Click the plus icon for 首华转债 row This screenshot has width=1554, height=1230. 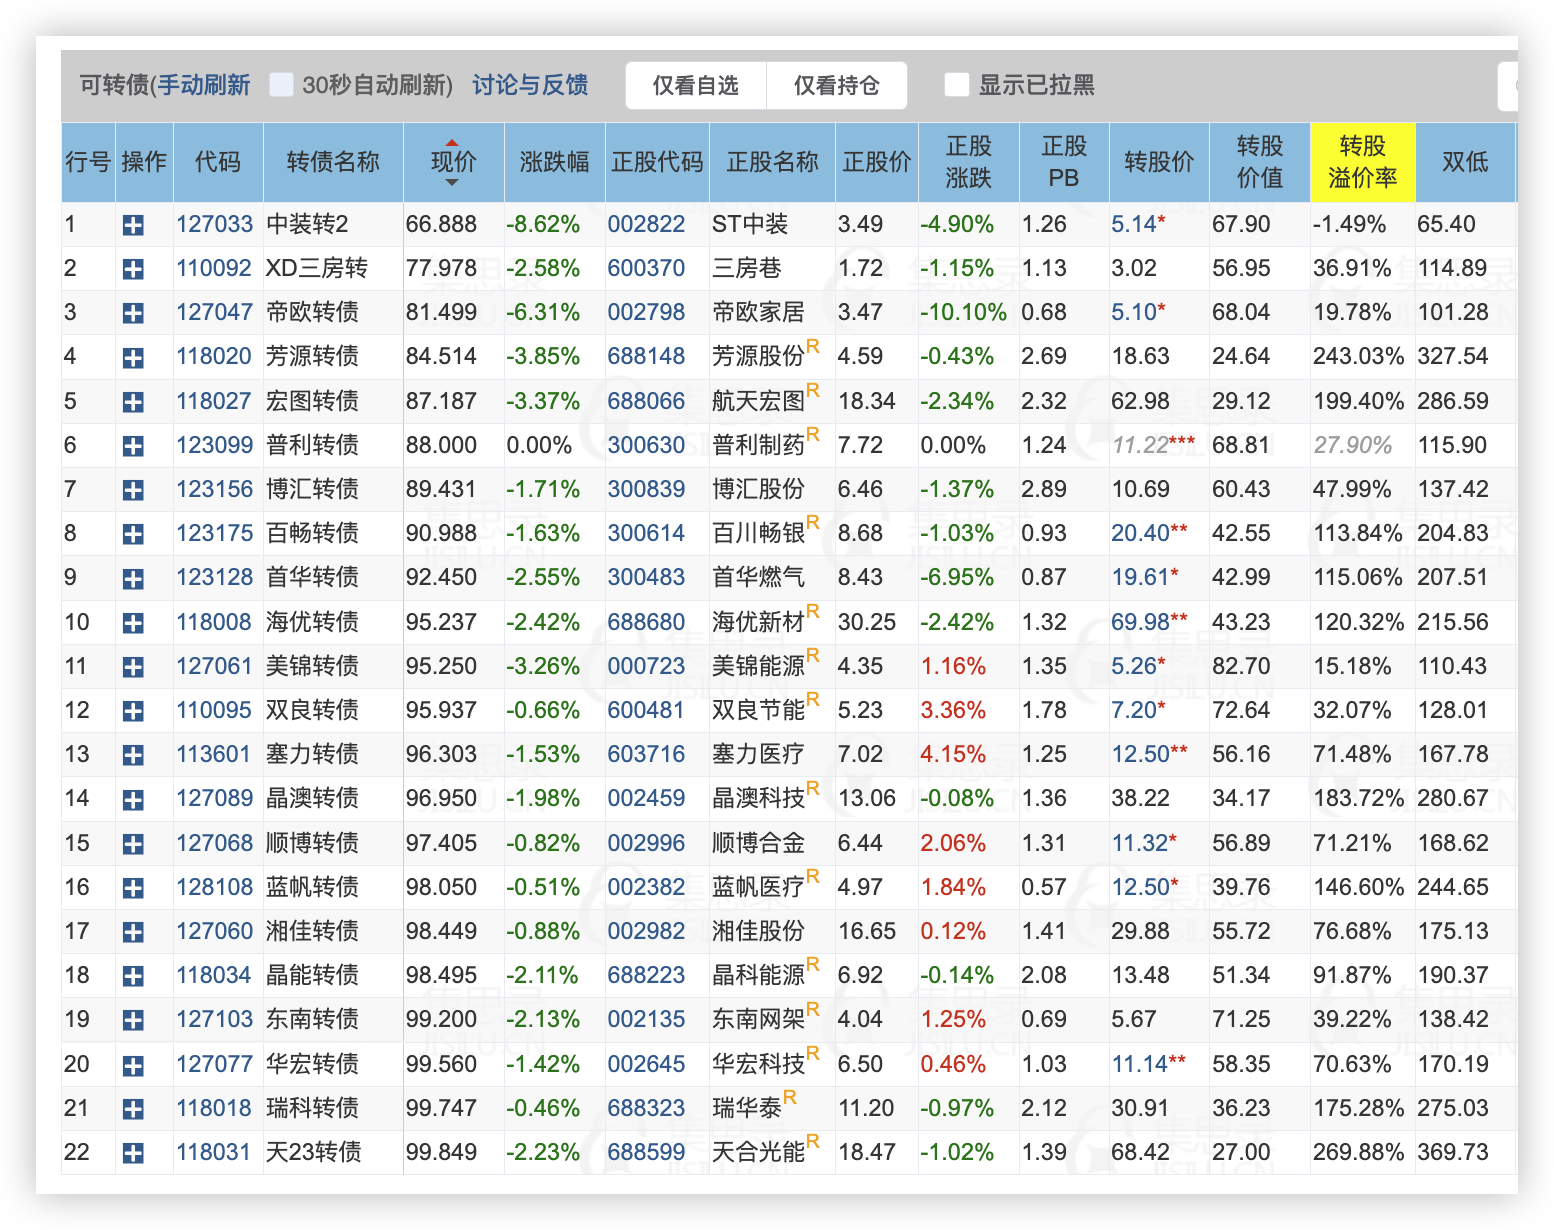(133, 579)
